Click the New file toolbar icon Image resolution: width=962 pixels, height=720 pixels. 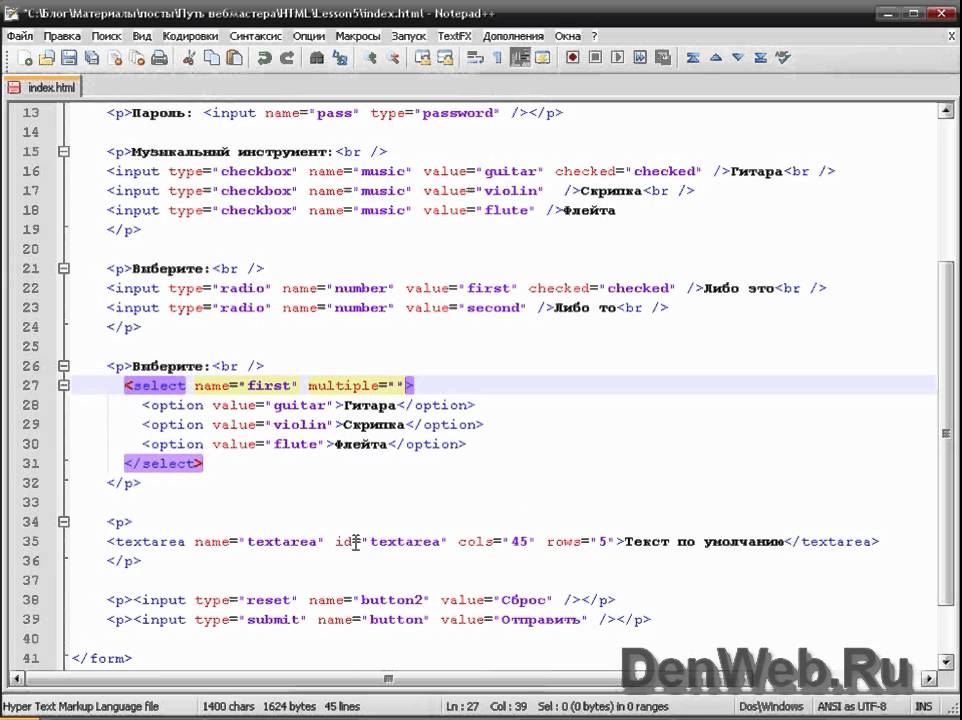26,58
